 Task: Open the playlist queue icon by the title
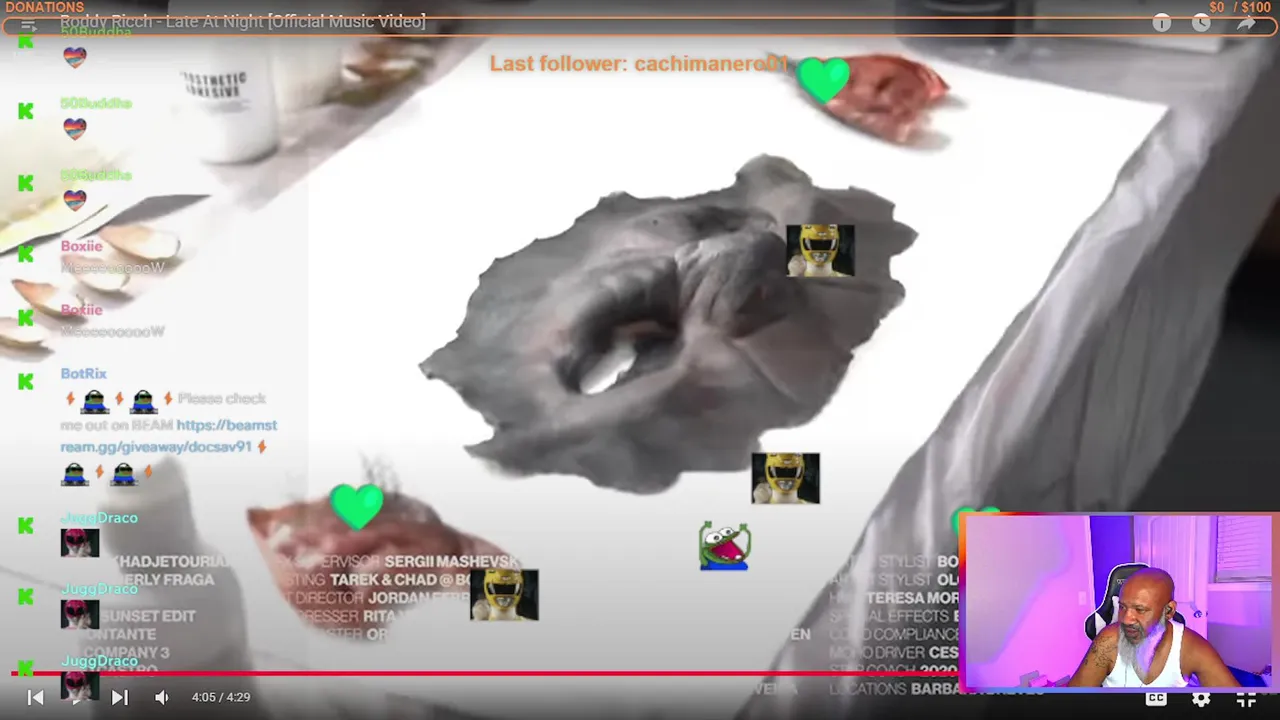click(x=28, y=24)
